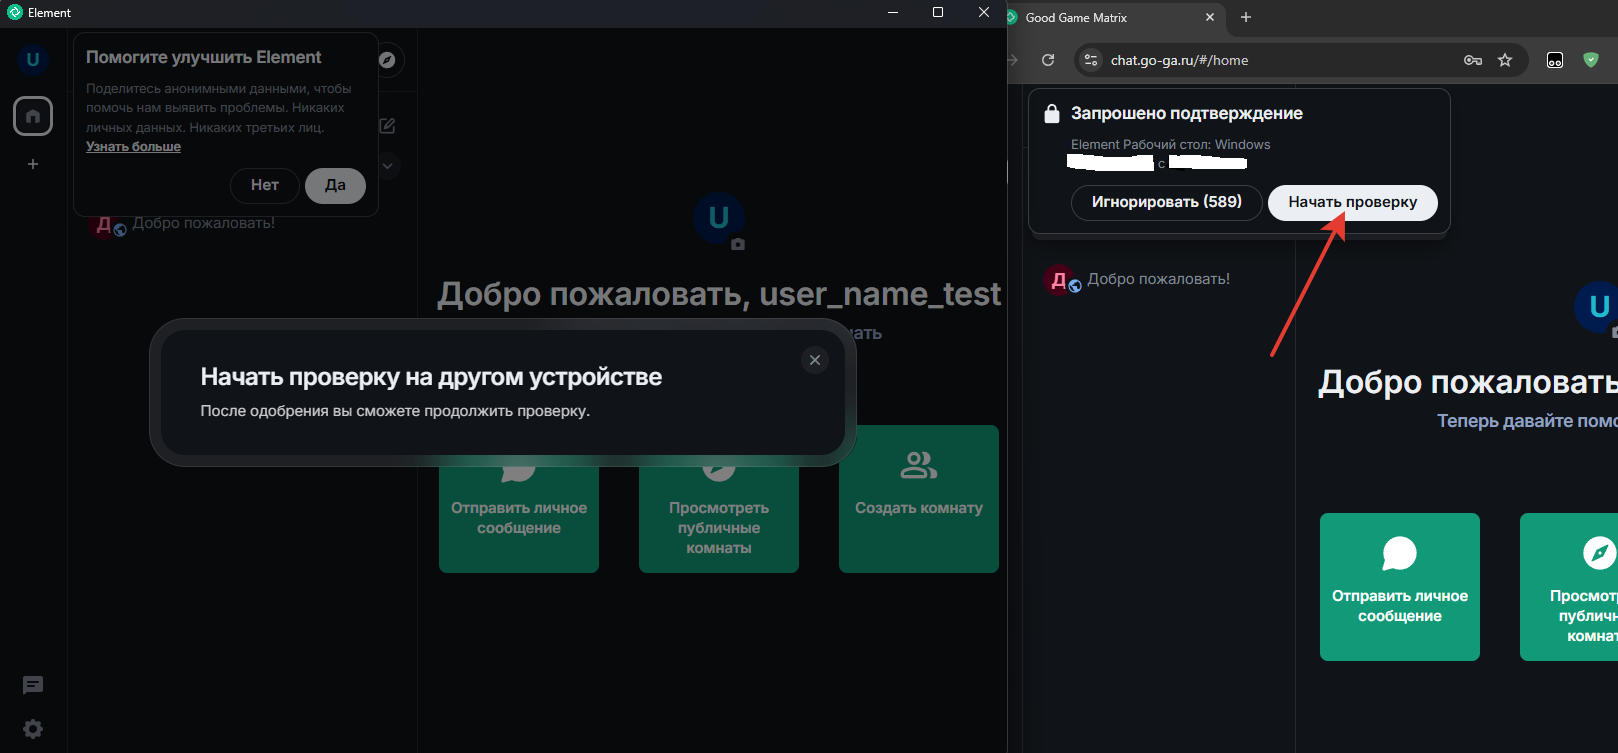The image size is (1618, 753).
Task: Expand the rooms chevron in Element desktop
Action: pyautogui.click(x=388, y=166)
